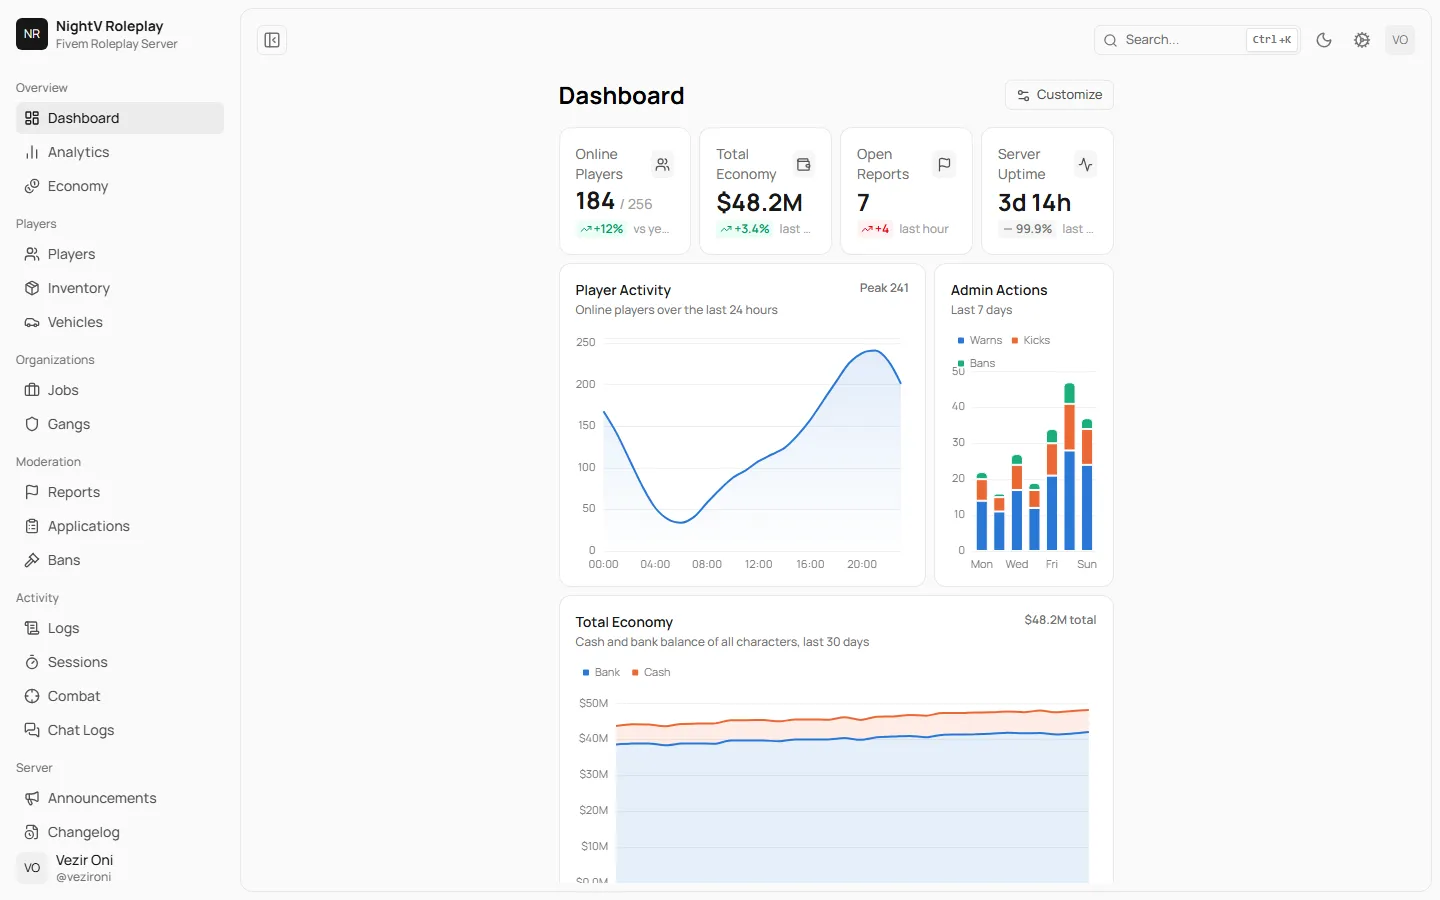Open the Dashboard sidebar item
This screenshot has height=900, width=1440.
(x=120, y=118)
